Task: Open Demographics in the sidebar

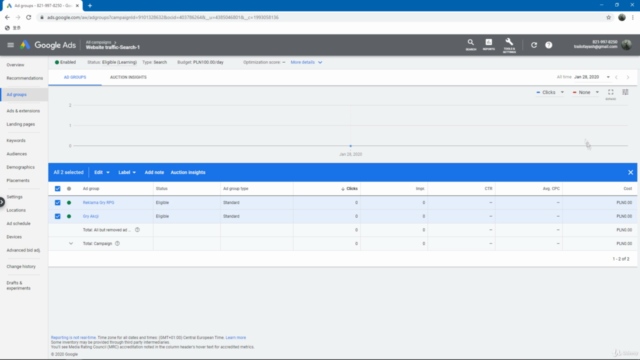Action: click(x=20, y=167)
